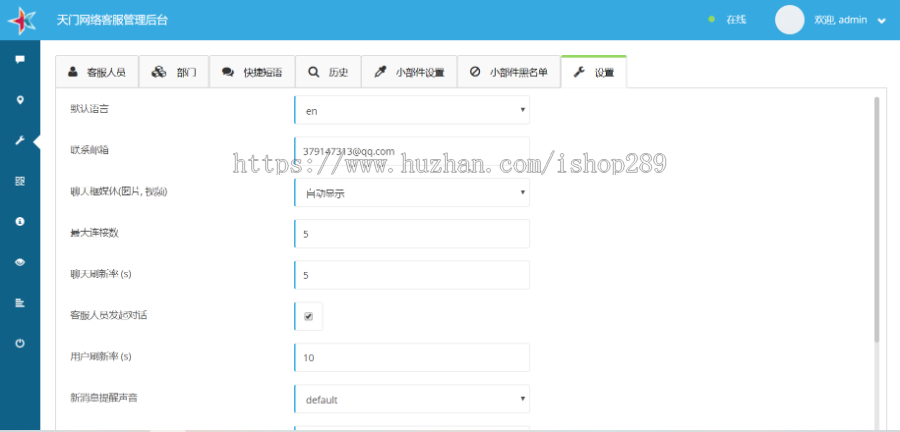Open the 快捷短语 tab
Screen dimensions: 900x432
click(x=252, y=72)
